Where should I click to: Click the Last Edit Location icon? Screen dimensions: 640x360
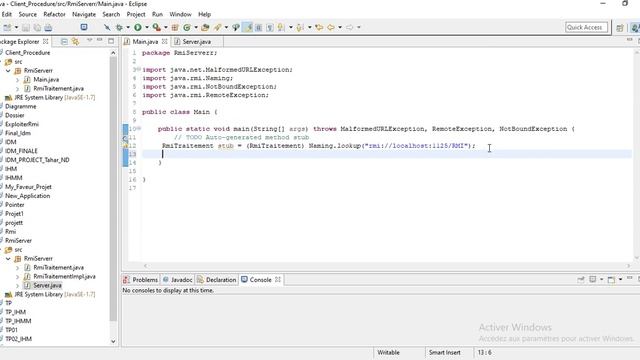click(319, 27)
